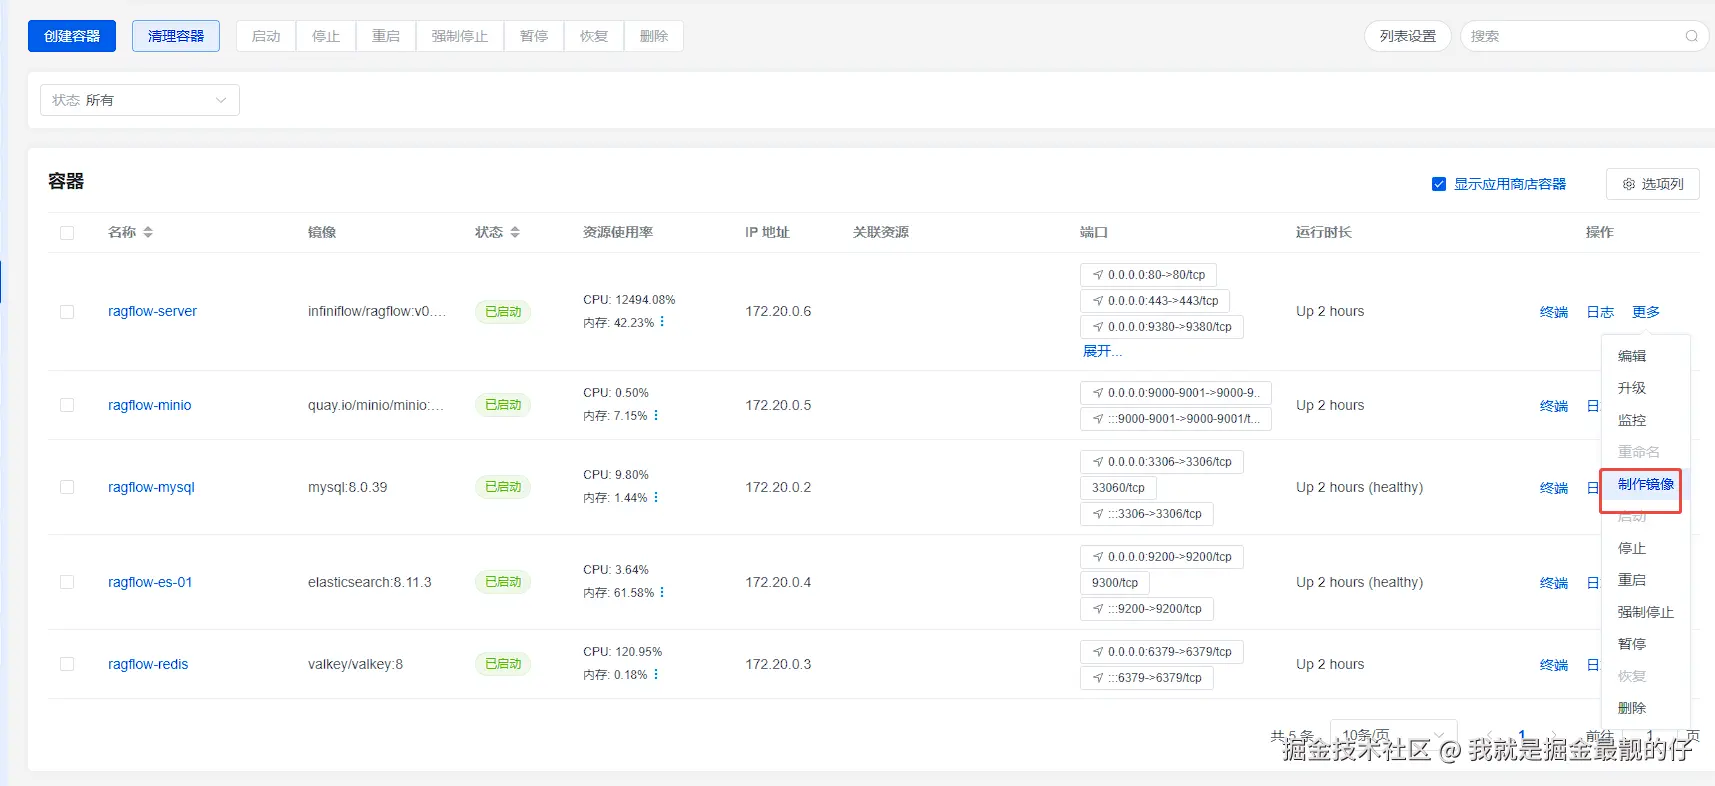This screenshot has width=1715, height=786.
Task: Click the 9300/tcp port tag
Action: click(1115, 583)
